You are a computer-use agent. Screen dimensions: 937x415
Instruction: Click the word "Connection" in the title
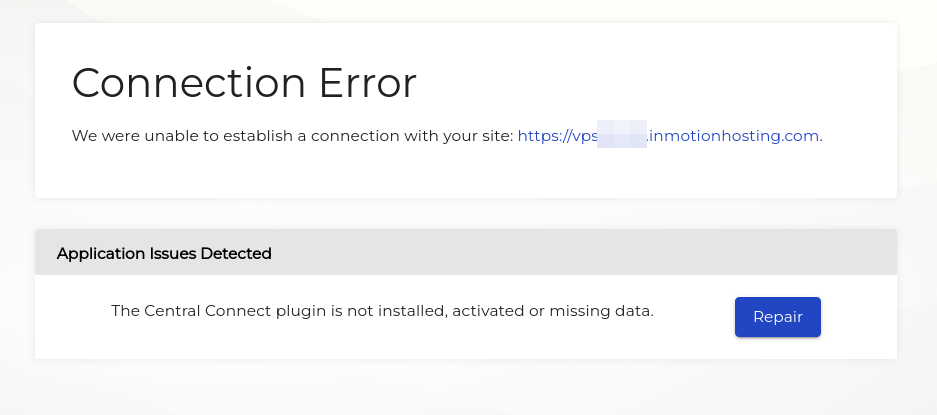(176, 82)
